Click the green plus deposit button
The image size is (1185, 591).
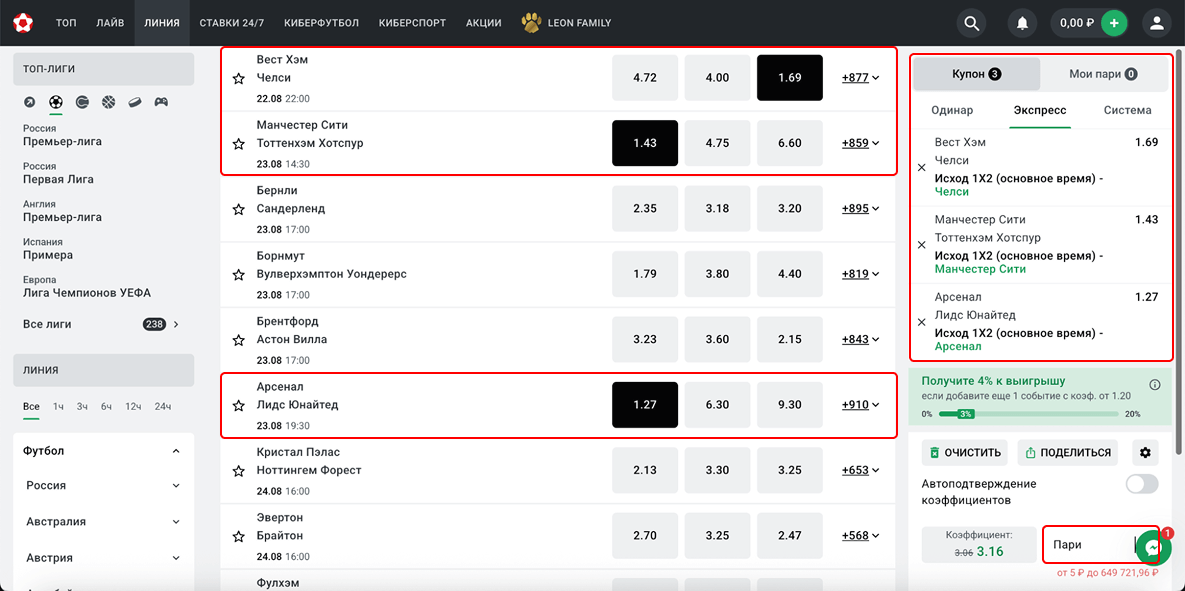pyautogui.click(x=1114, y=23)
